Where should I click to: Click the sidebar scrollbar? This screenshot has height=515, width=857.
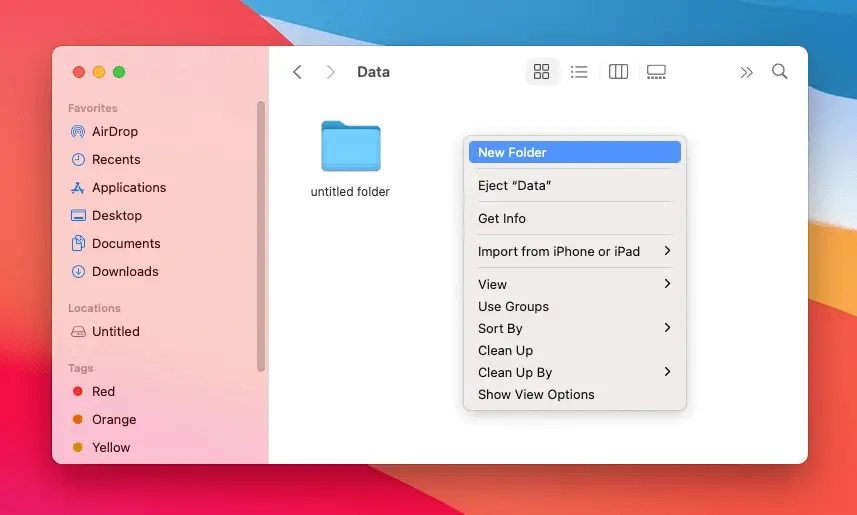point(261,236)
